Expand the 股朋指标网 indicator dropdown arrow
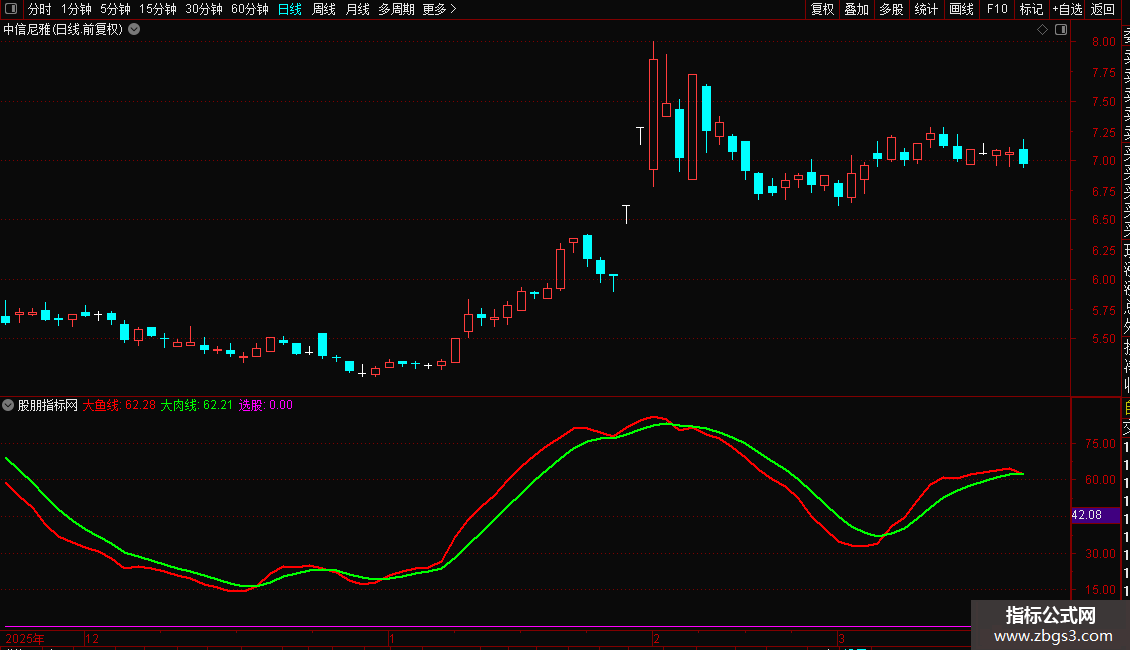Image resolution: width=1130 pixels, height=650 pixels. (x=8, y=405)
